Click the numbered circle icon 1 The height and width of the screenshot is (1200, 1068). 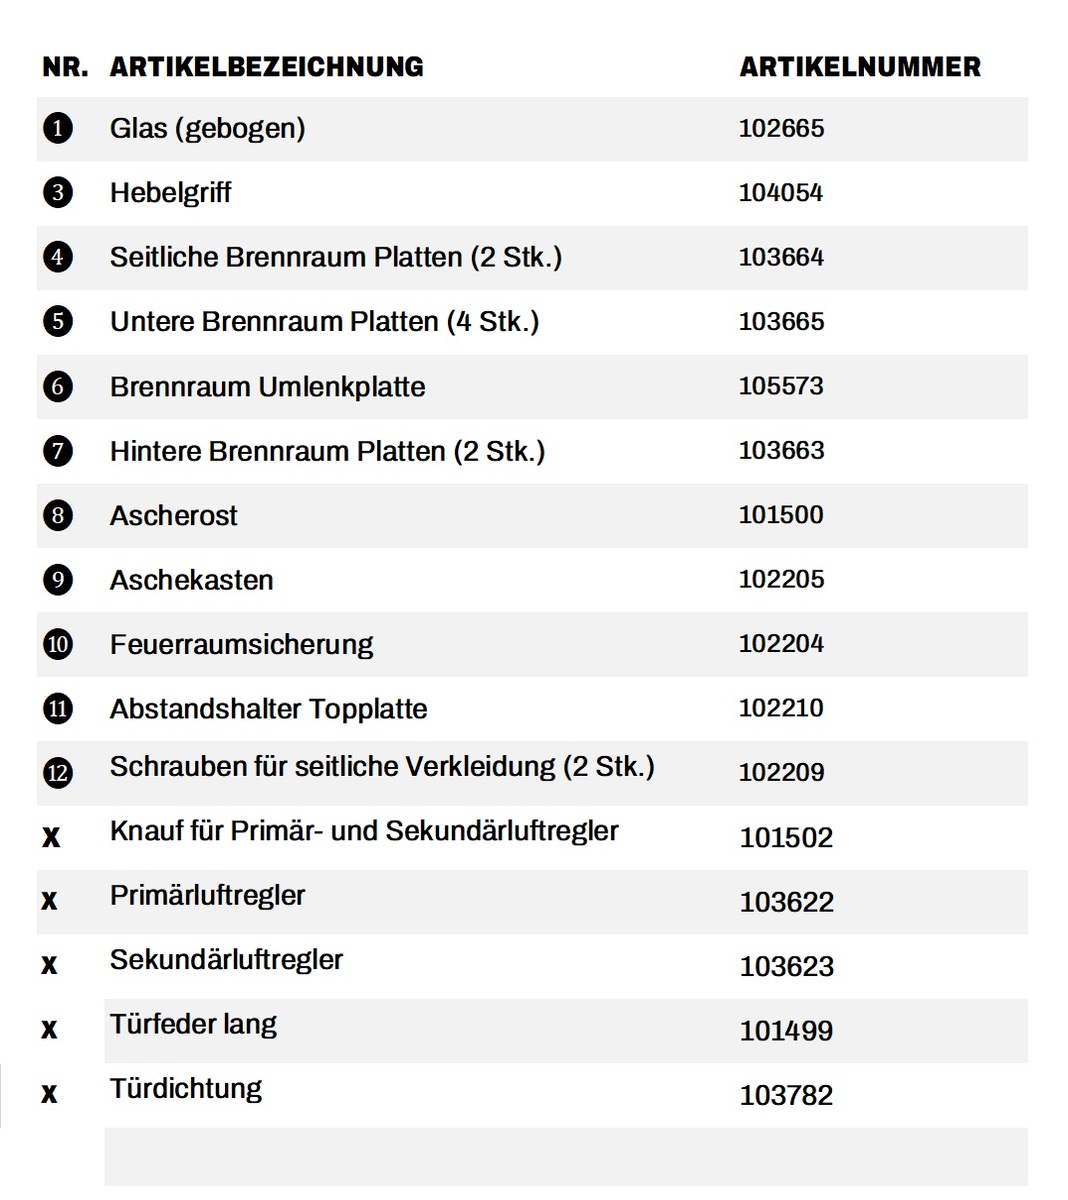coord(58,128)
